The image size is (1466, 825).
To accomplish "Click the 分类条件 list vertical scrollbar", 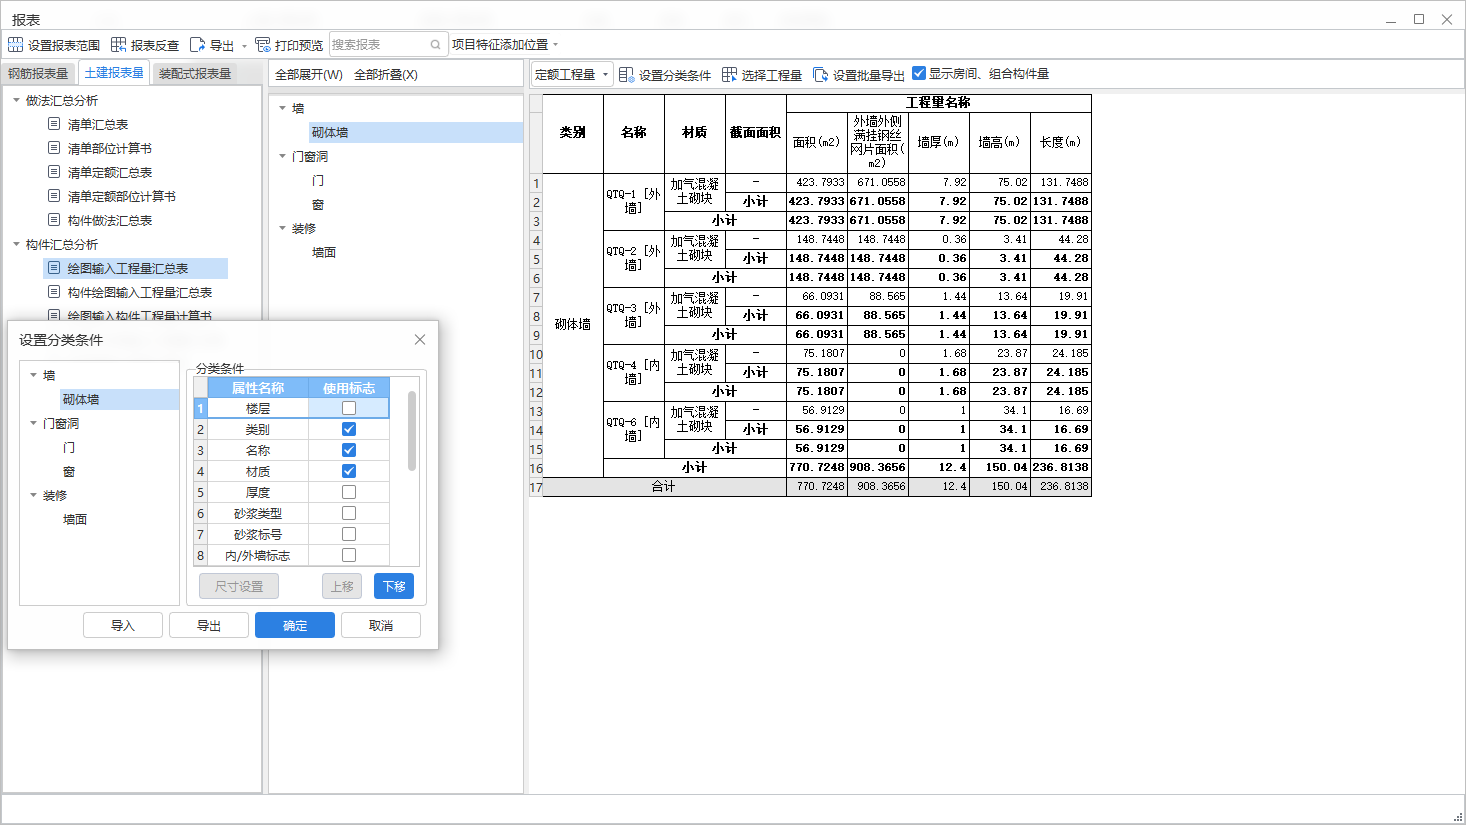I will (x=412, y=430).
